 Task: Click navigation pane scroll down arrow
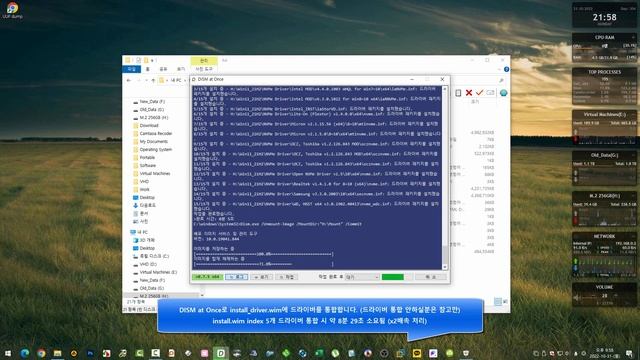coord(202,296)
